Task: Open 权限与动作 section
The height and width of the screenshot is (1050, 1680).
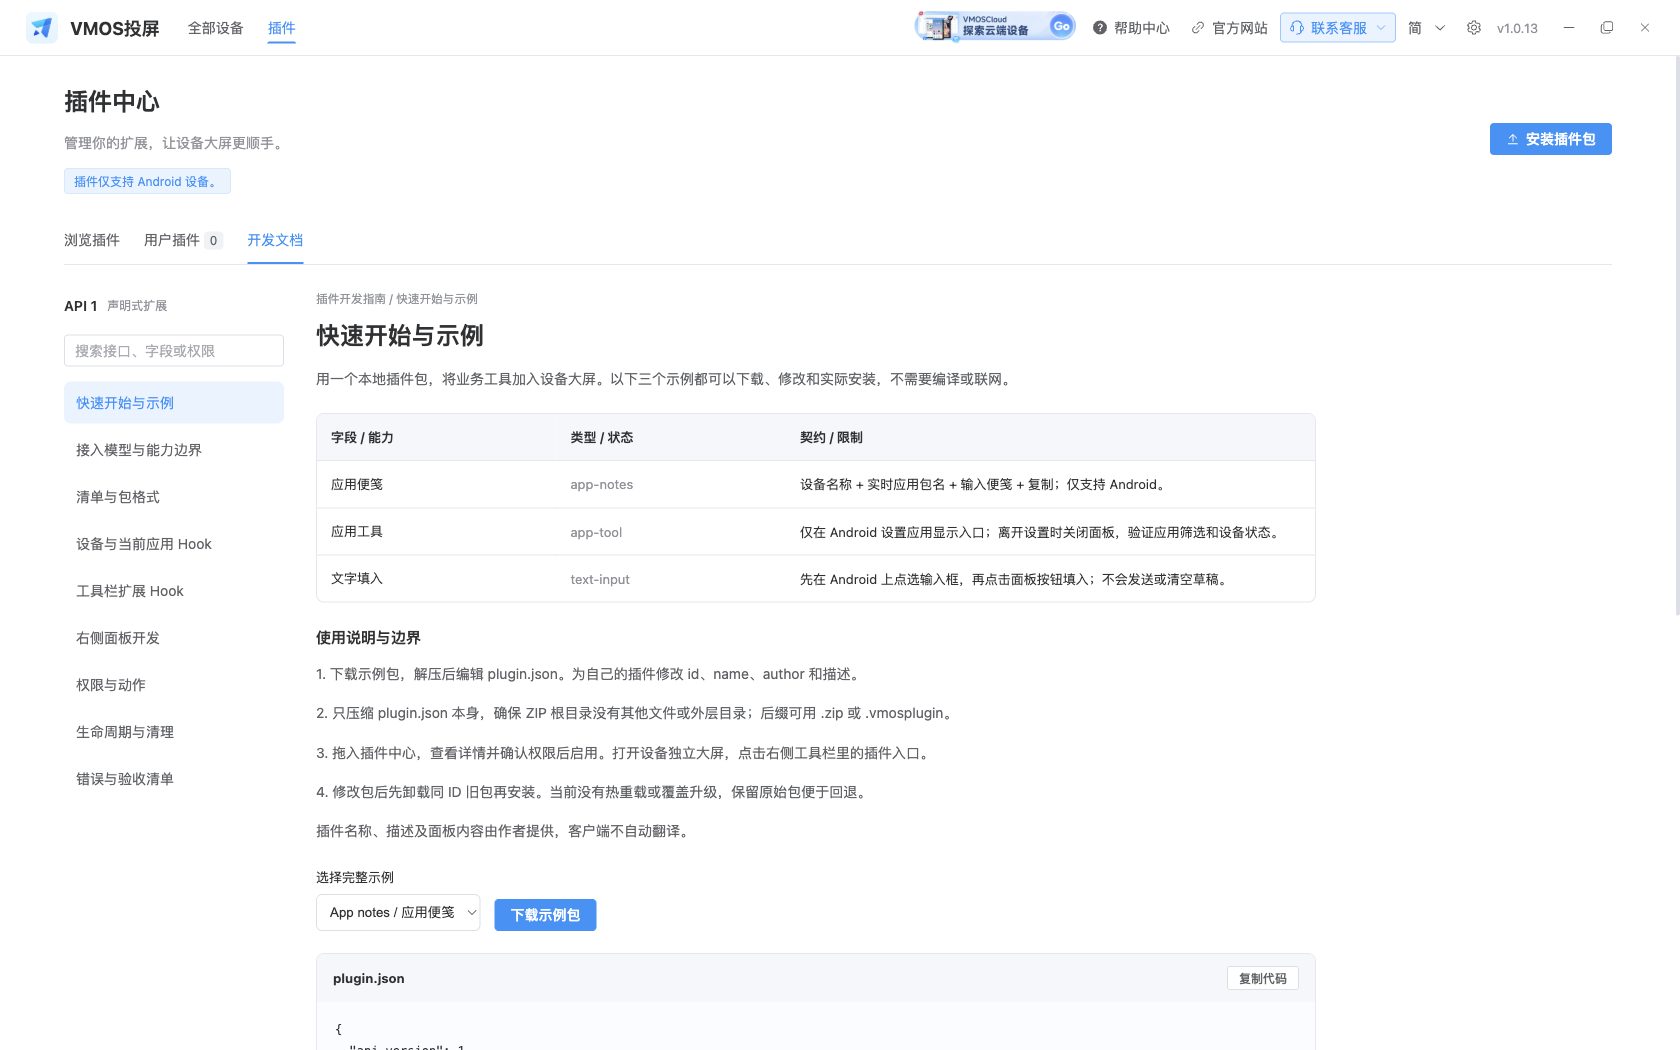Action: pos(174,685)
